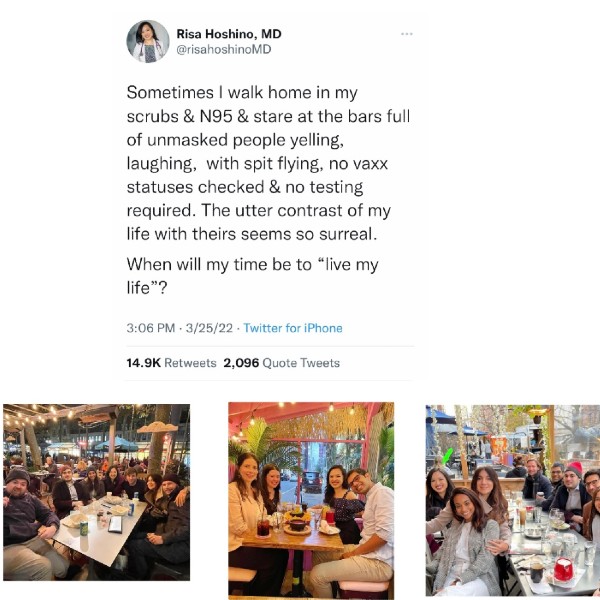The height and width of the screenshot is (600, 600).
Task: Open the three-dot more options menu
Action: pyautogui.click(x=407, y=34)
